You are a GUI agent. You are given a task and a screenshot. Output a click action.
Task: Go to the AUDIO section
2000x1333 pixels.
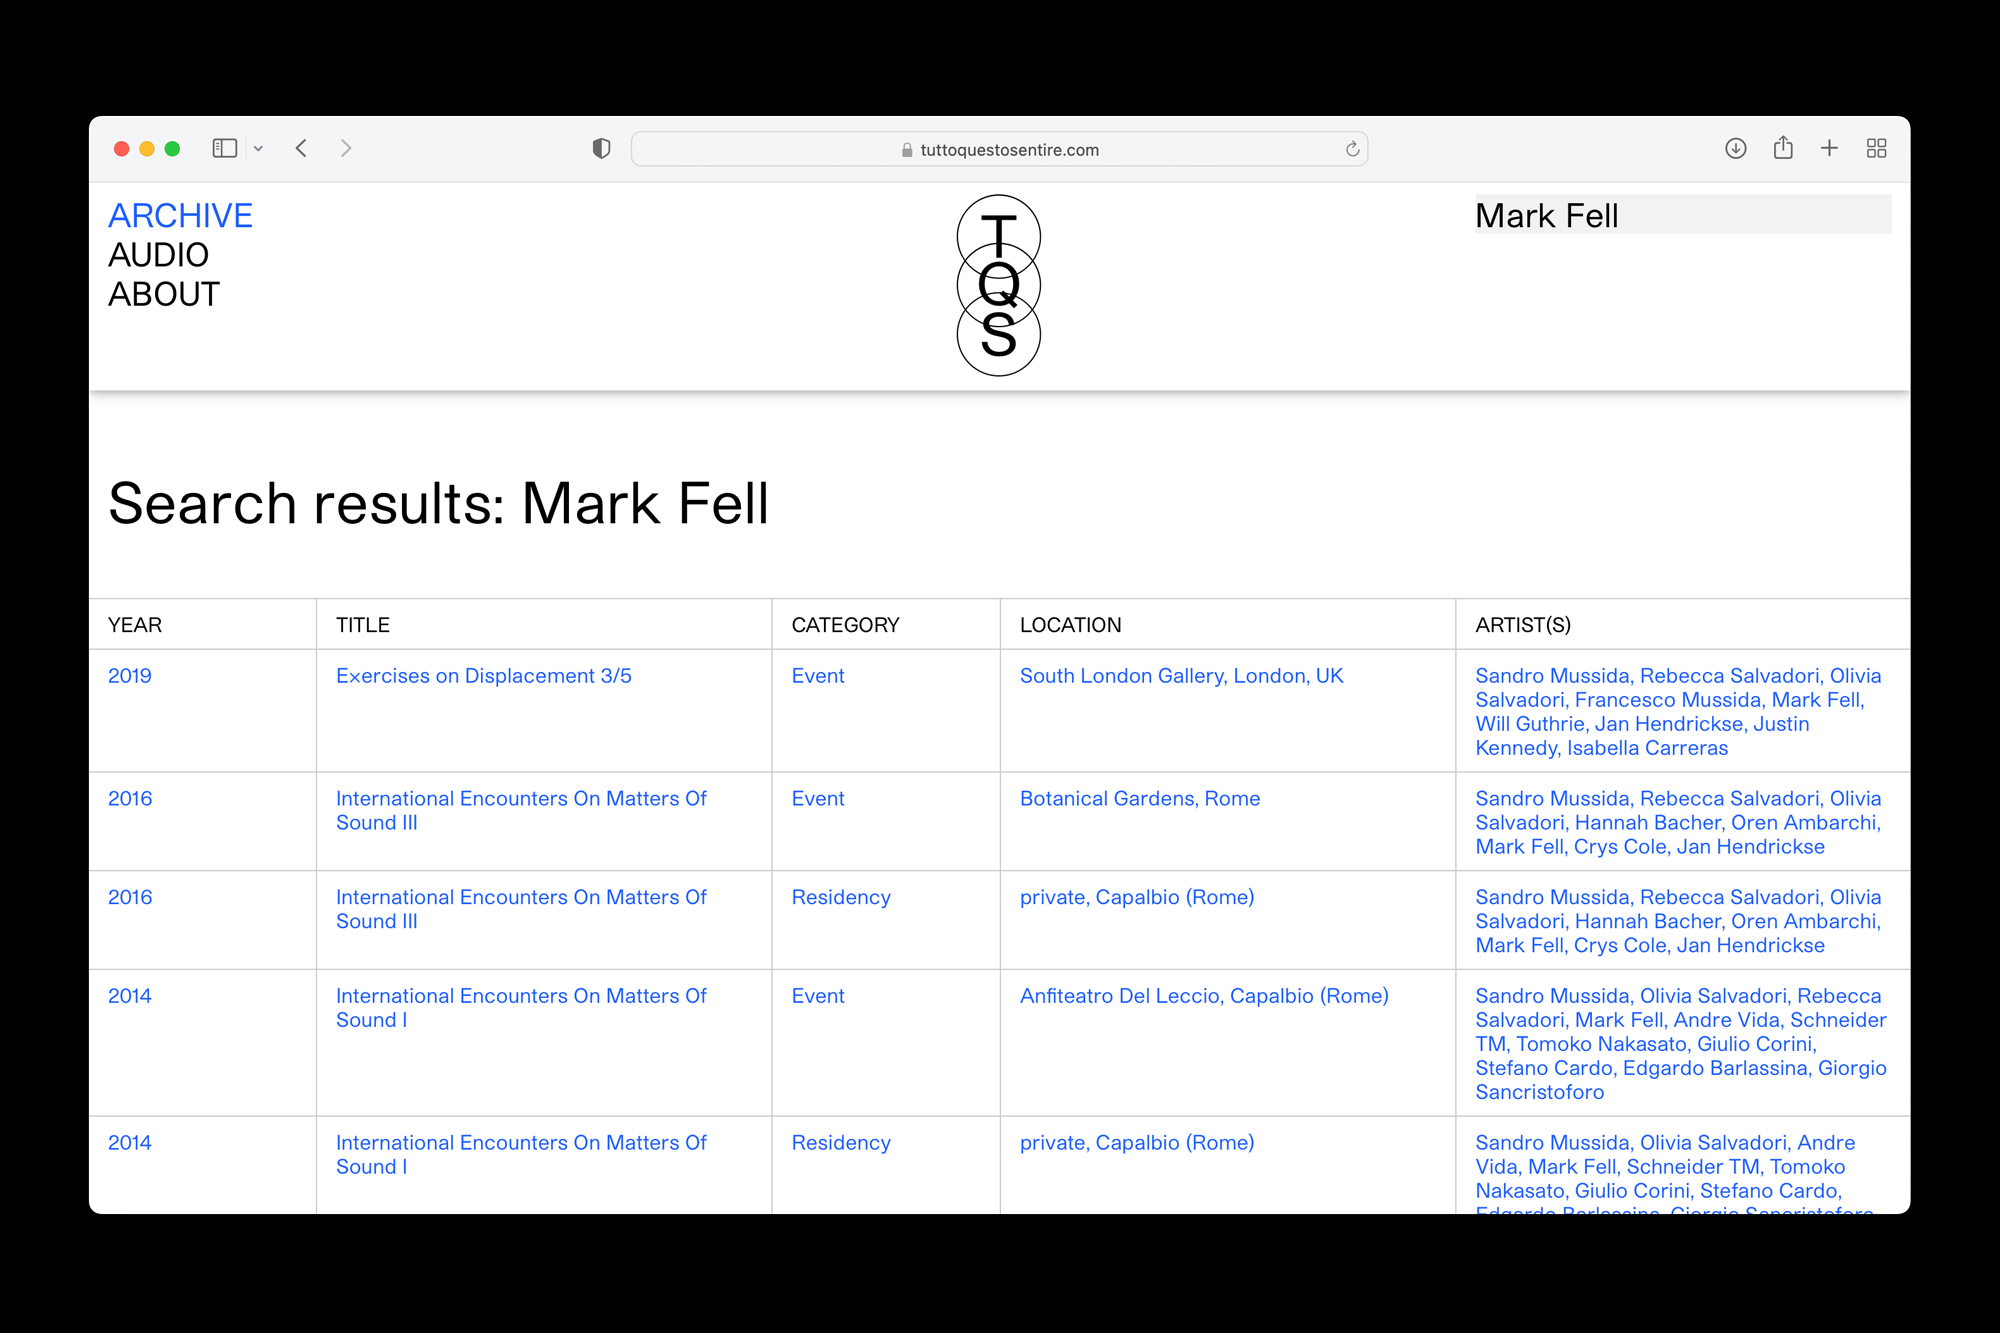(x=158, y=255)
